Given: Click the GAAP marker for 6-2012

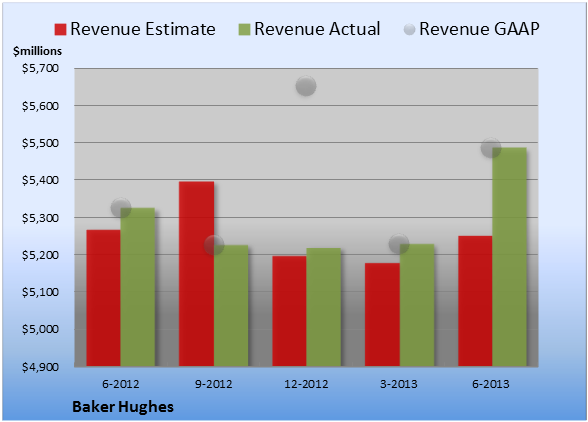Looking at the screenshot, I should (x=121, y=207).
